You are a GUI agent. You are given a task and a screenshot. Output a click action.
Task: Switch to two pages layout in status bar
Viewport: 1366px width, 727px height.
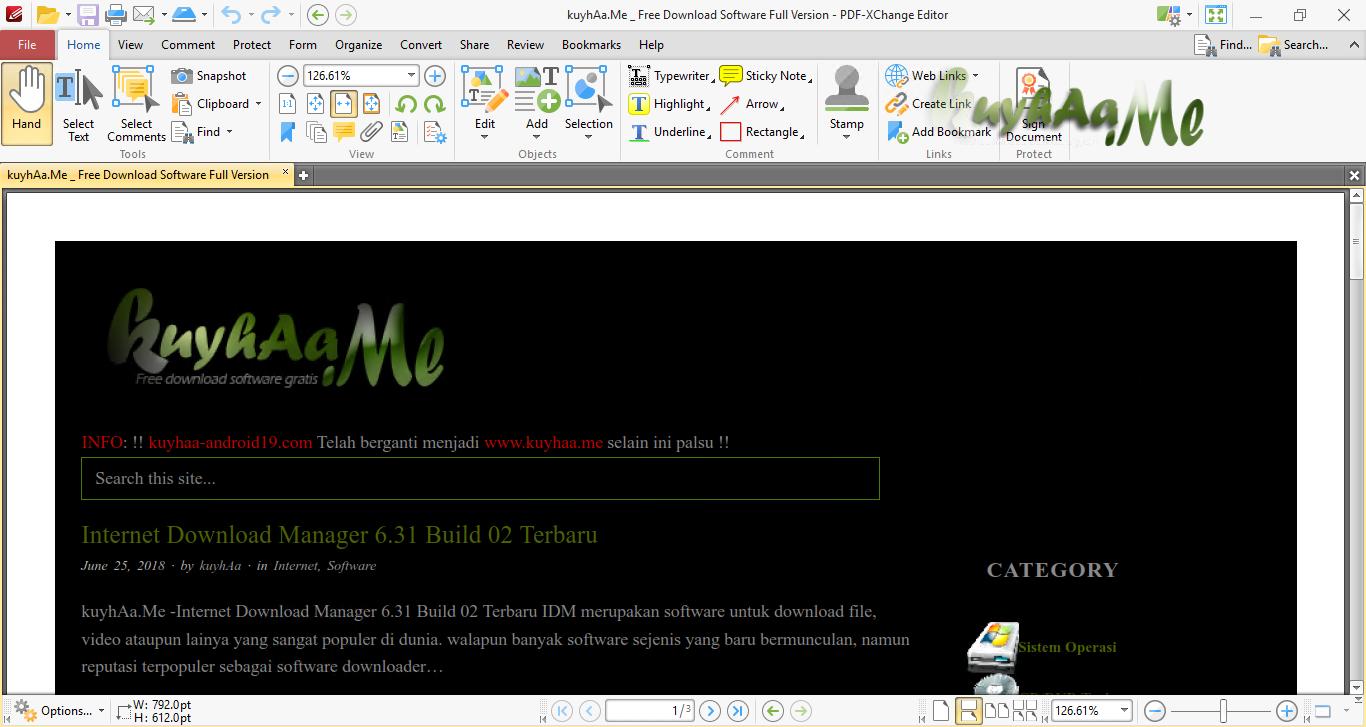(x=997, y=711)
